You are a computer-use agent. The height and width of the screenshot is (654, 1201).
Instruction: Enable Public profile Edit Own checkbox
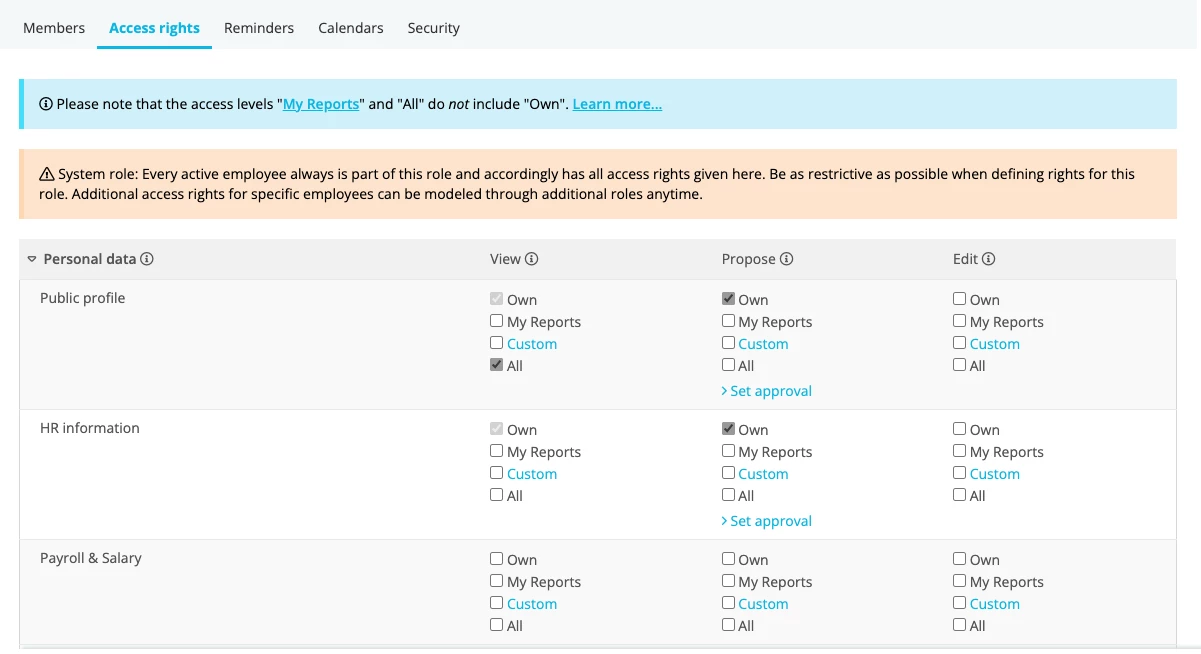click(x=959, y=299)
